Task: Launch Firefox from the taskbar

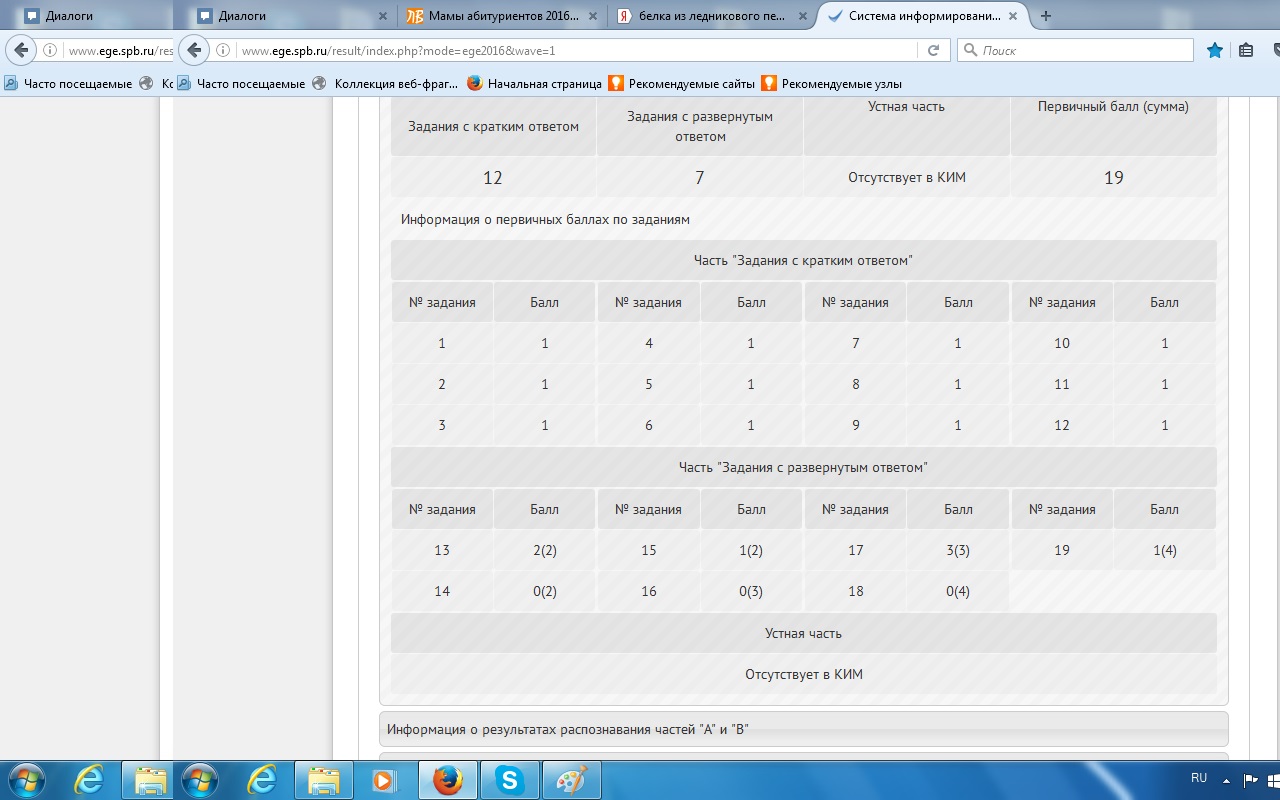Action: (448, 780)
